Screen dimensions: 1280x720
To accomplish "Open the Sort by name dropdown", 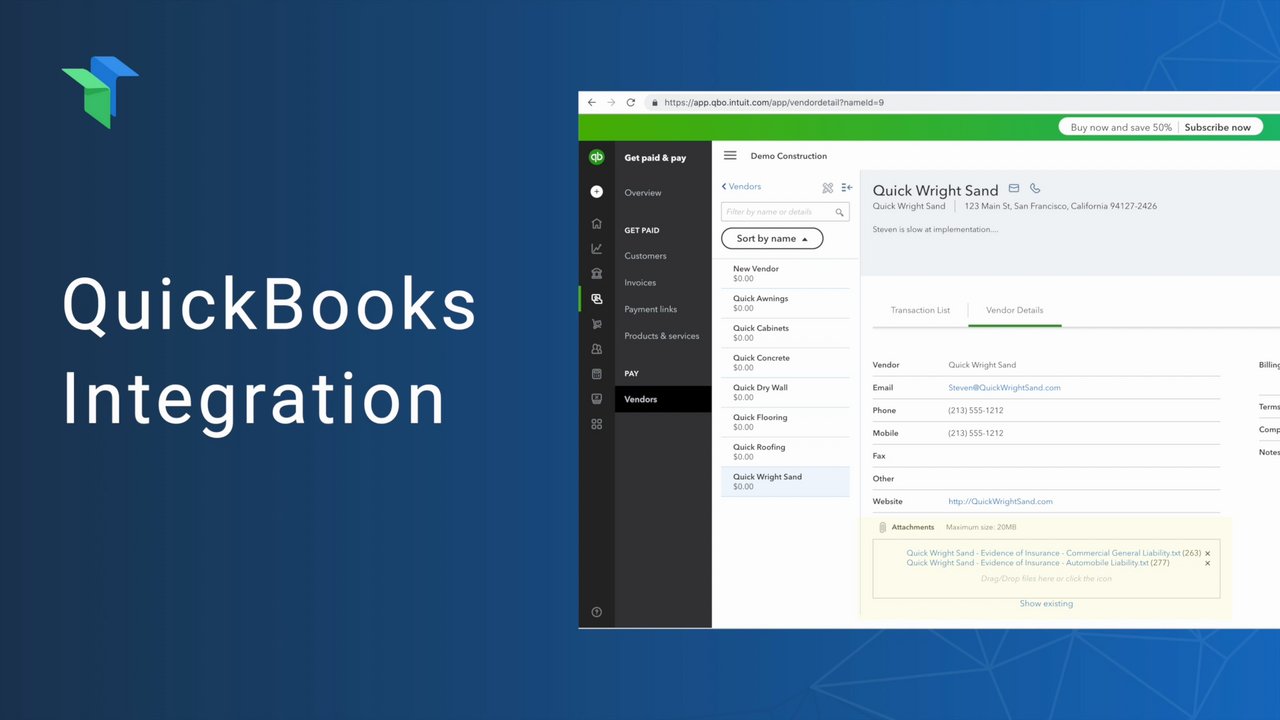I will pyautogui.click(x=772, y=239).
